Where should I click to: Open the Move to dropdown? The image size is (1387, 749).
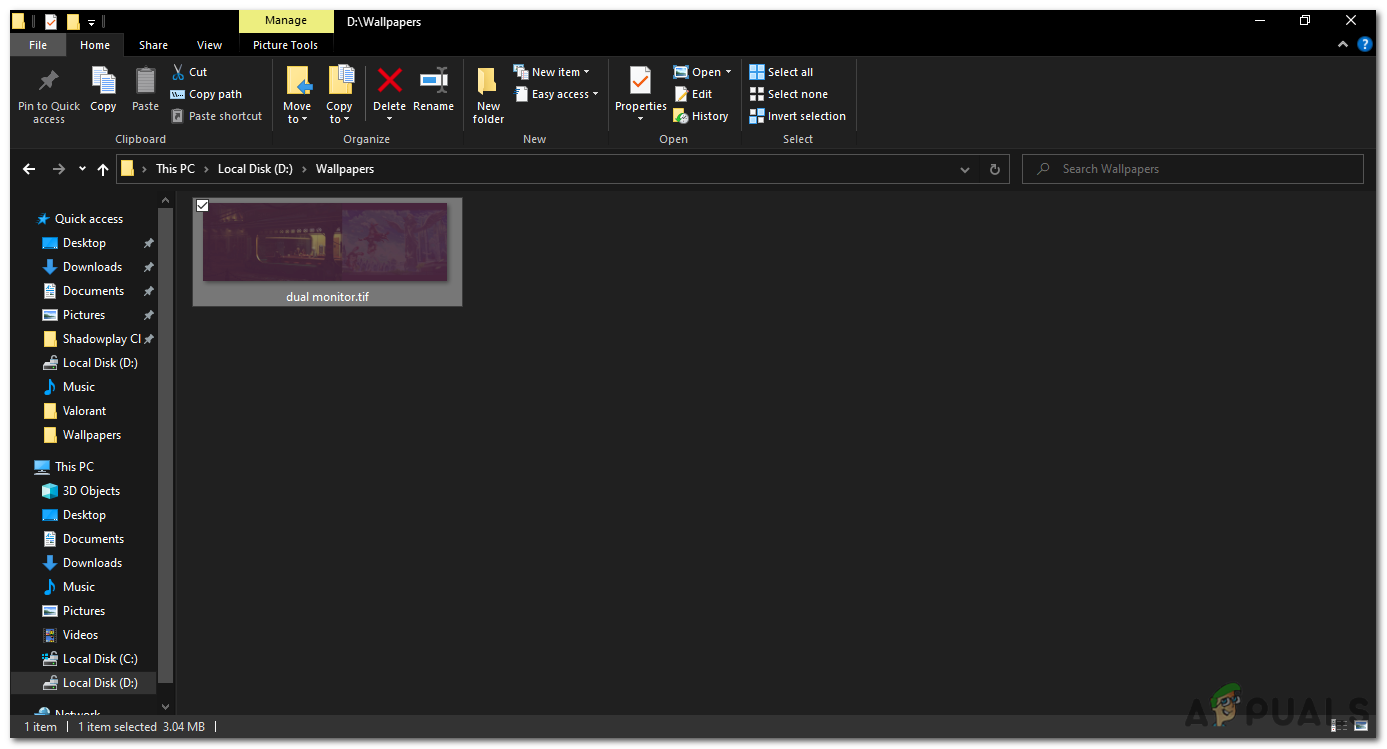coord(297,95)
